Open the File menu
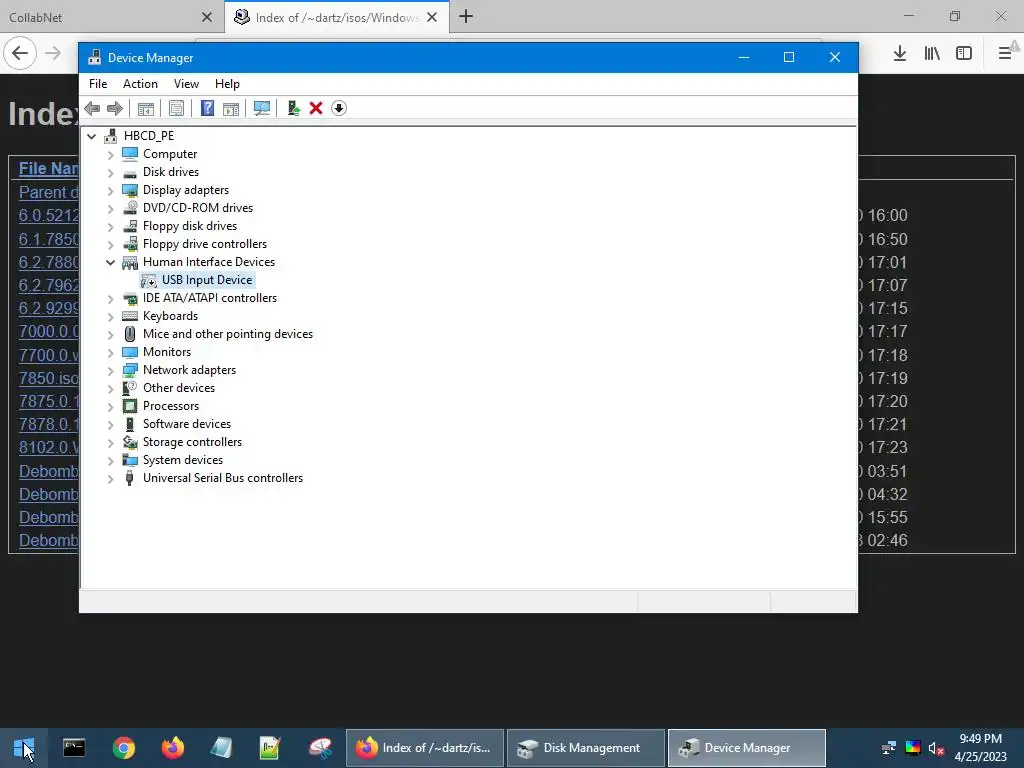The width and height of the screenshot is (1024, 768). pos(98,84)
